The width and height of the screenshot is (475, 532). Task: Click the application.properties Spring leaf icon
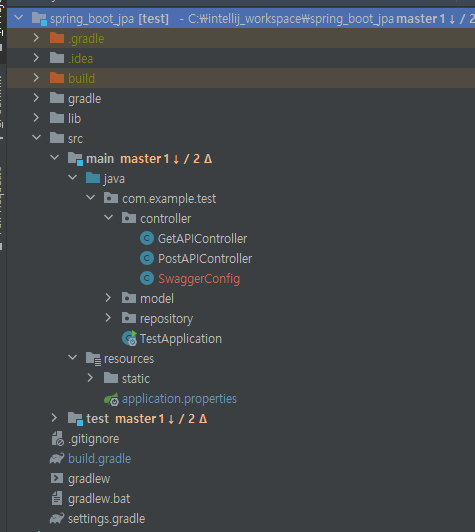point(111,399)
